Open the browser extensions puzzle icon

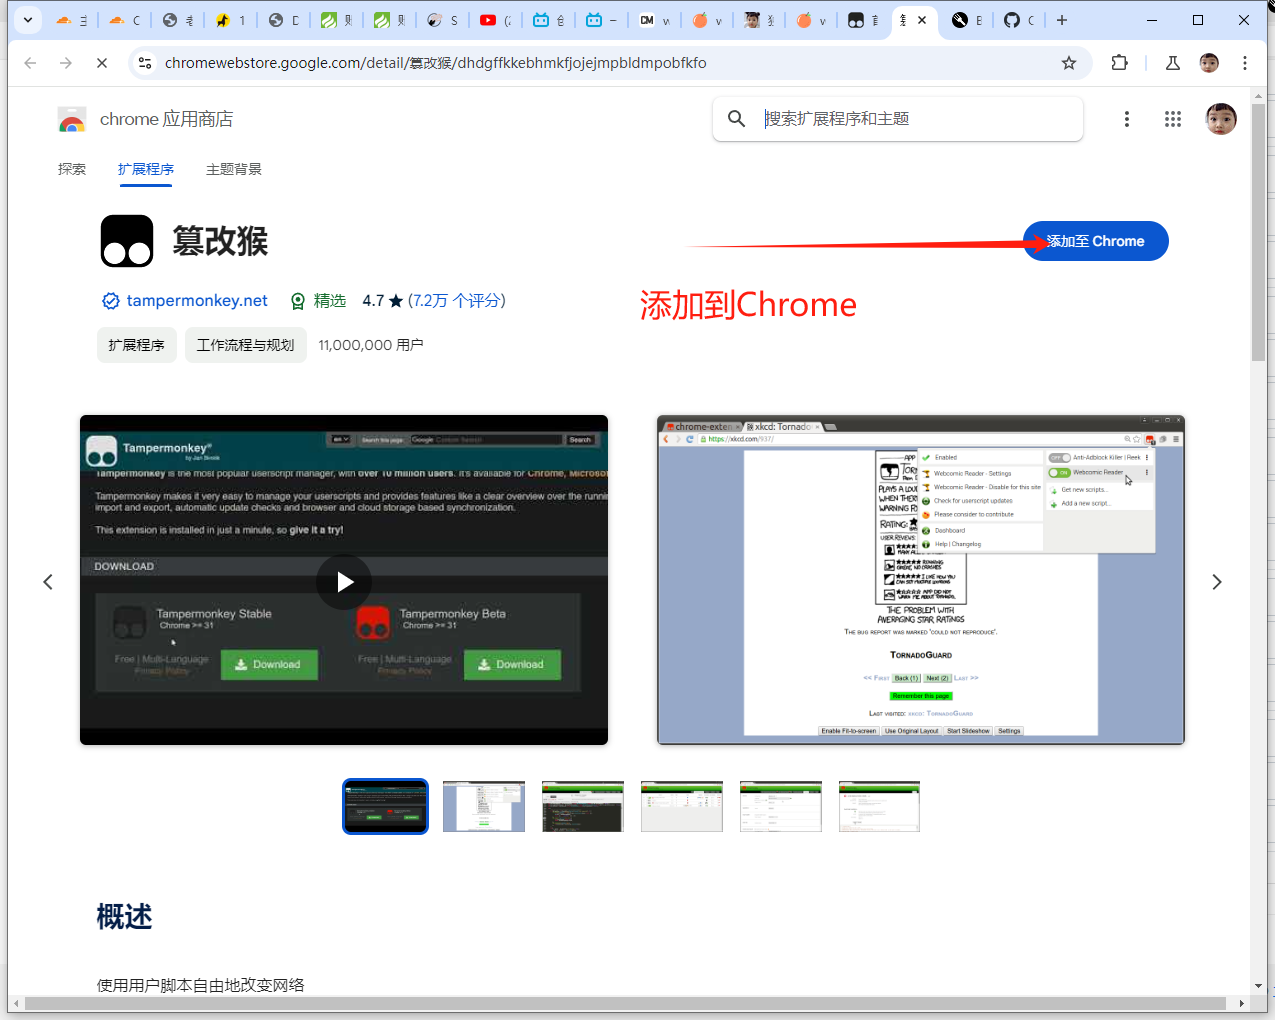tap(1119, 63)
